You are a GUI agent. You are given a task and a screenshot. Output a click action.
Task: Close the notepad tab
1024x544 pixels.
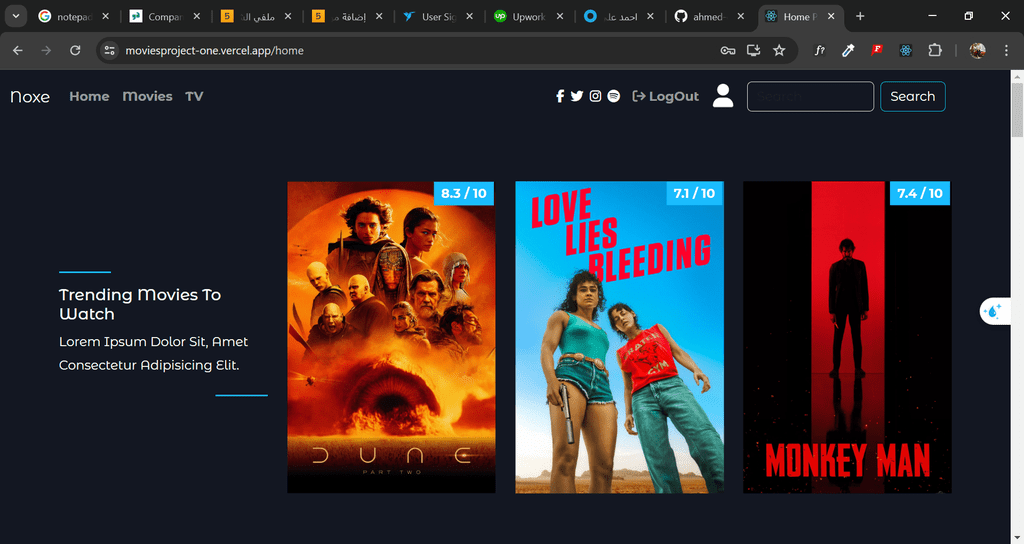[x=105, y=16]
